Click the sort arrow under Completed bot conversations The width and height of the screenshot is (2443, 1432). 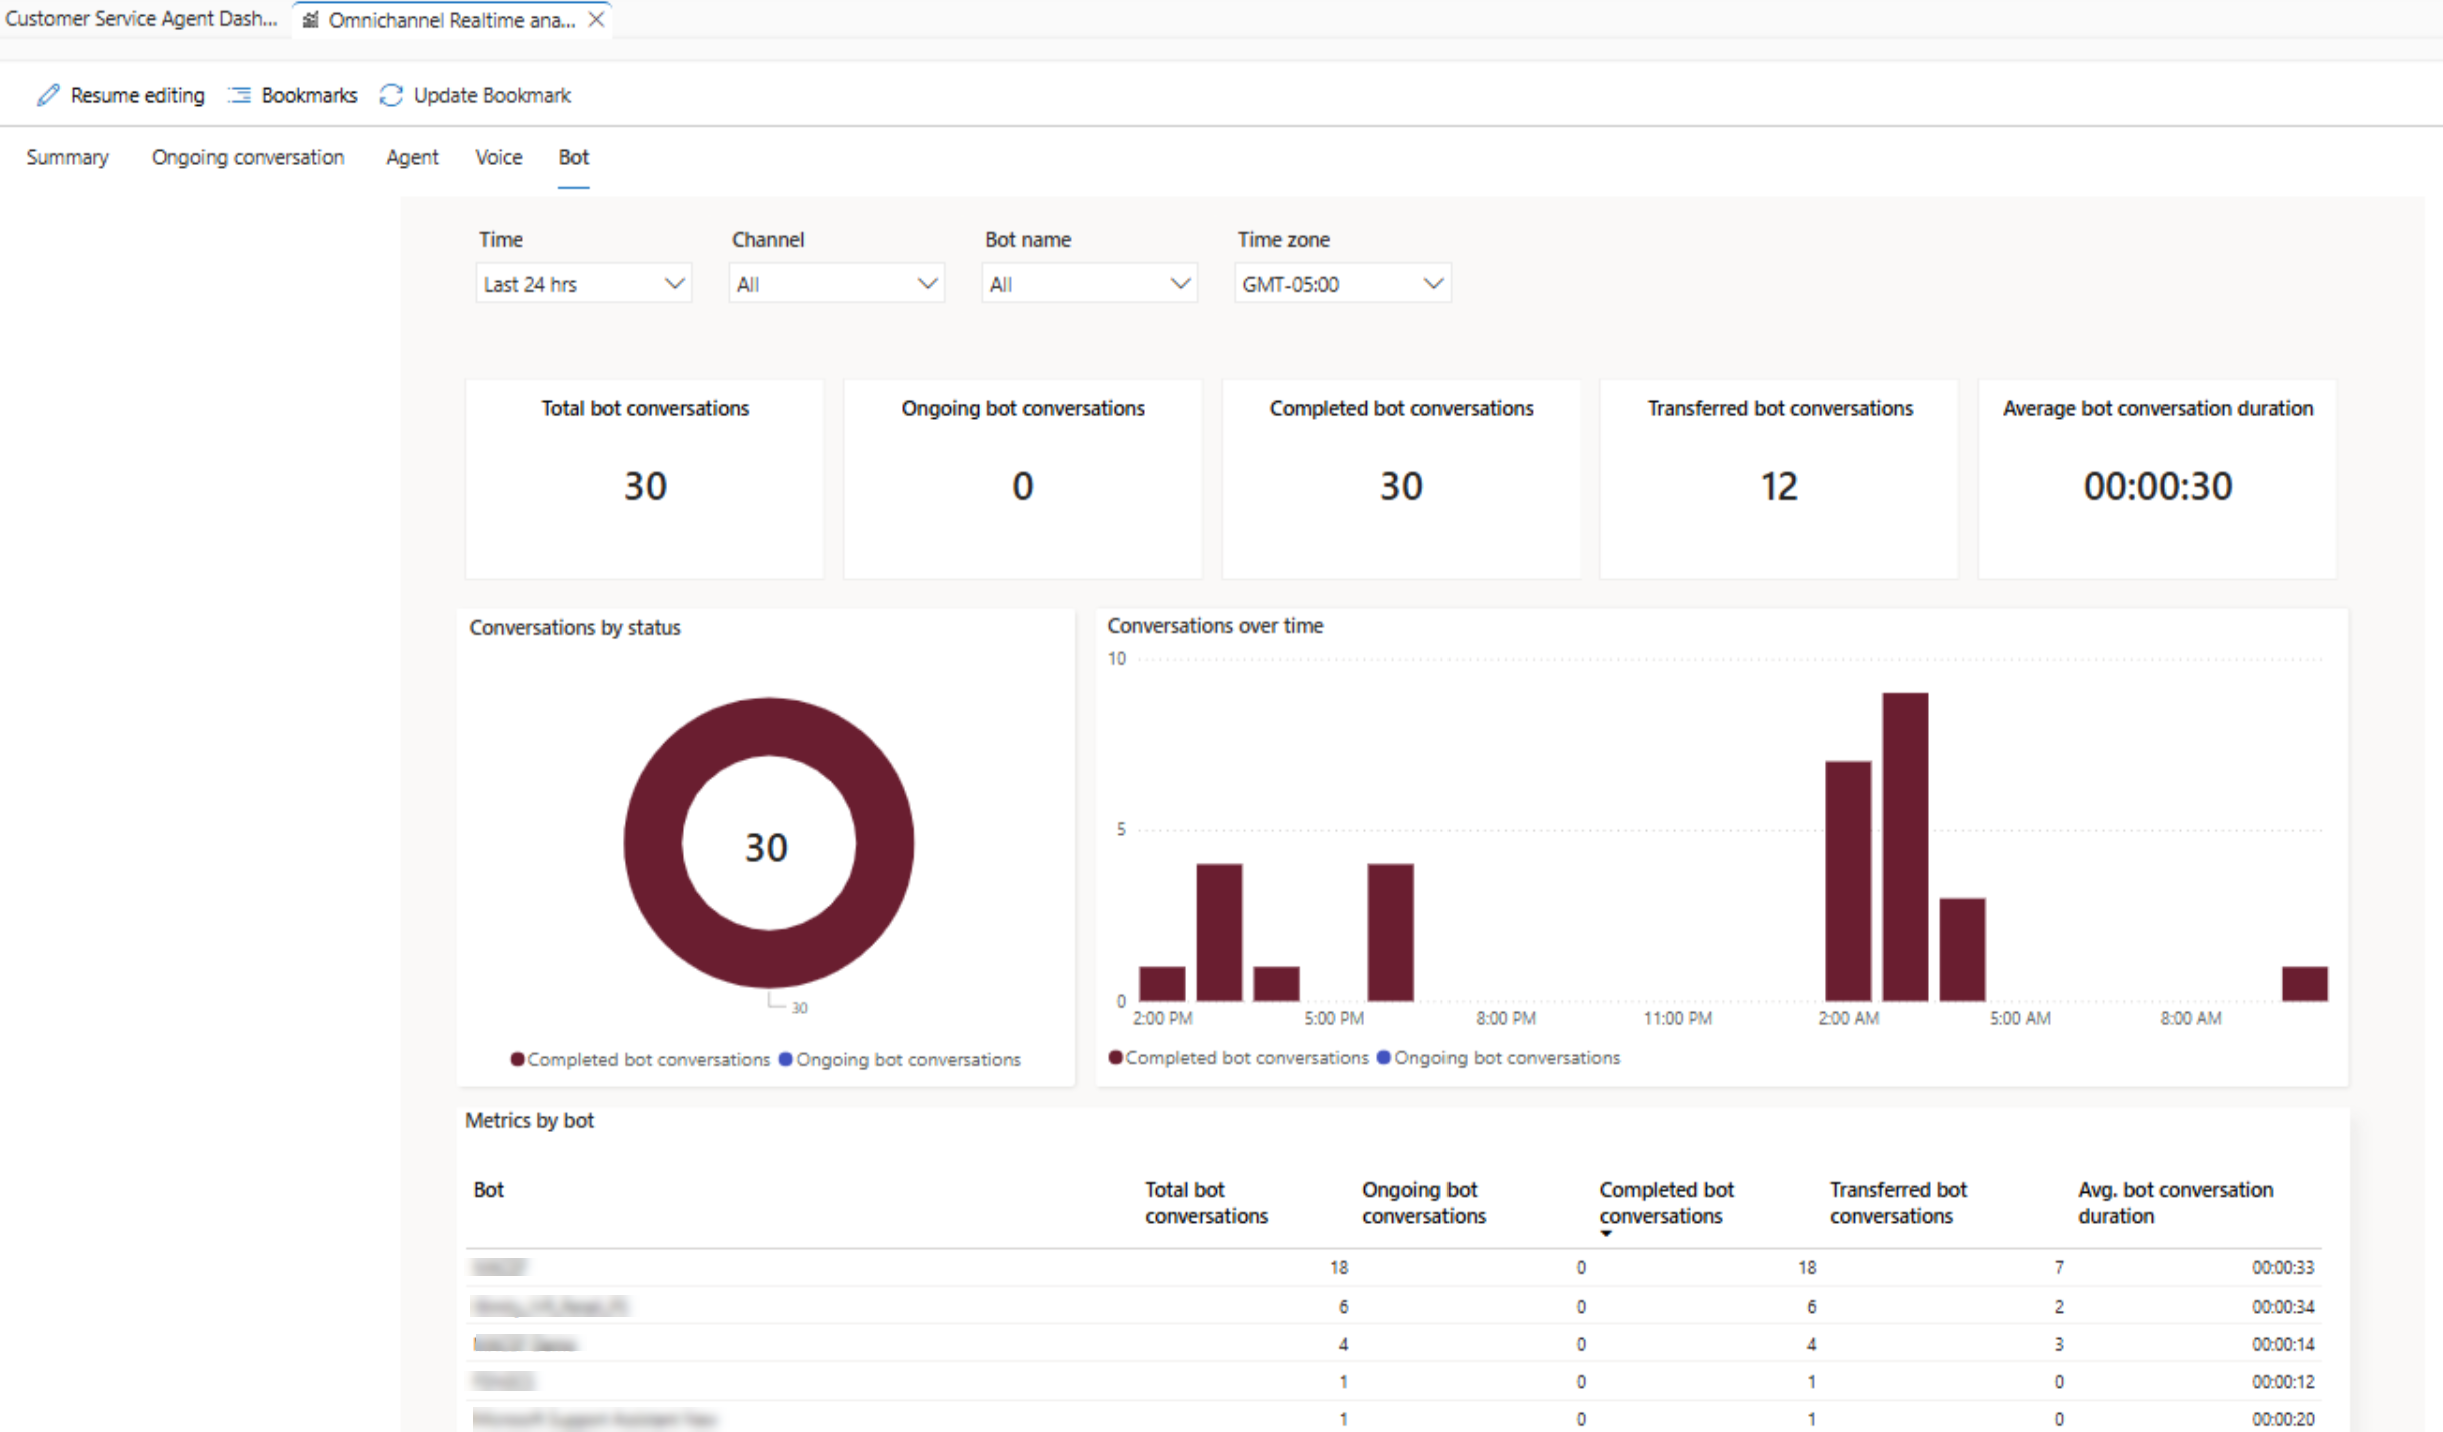pyautogui.click(x=1606, y=1234)
